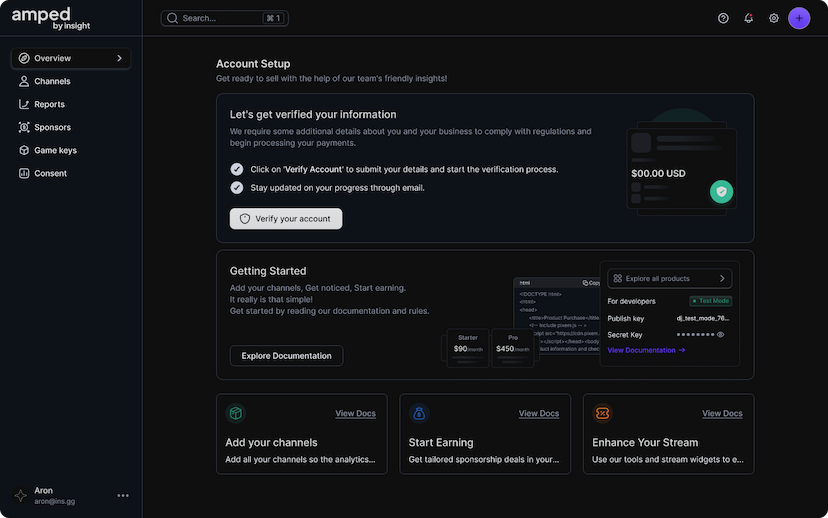
Task: Click the checkmark beside Verify Account step
Action: pyautogui.click(x=237, y=169)
